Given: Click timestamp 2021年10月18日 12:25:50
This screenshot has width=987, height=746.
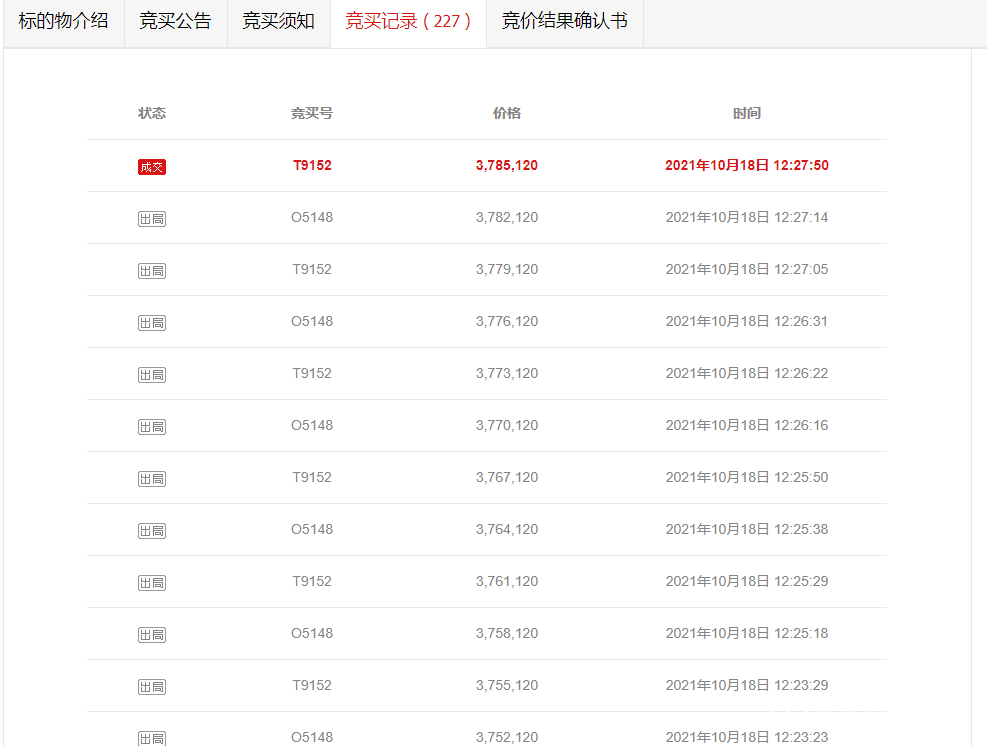Looking at the screenshot, I should 747,477.
